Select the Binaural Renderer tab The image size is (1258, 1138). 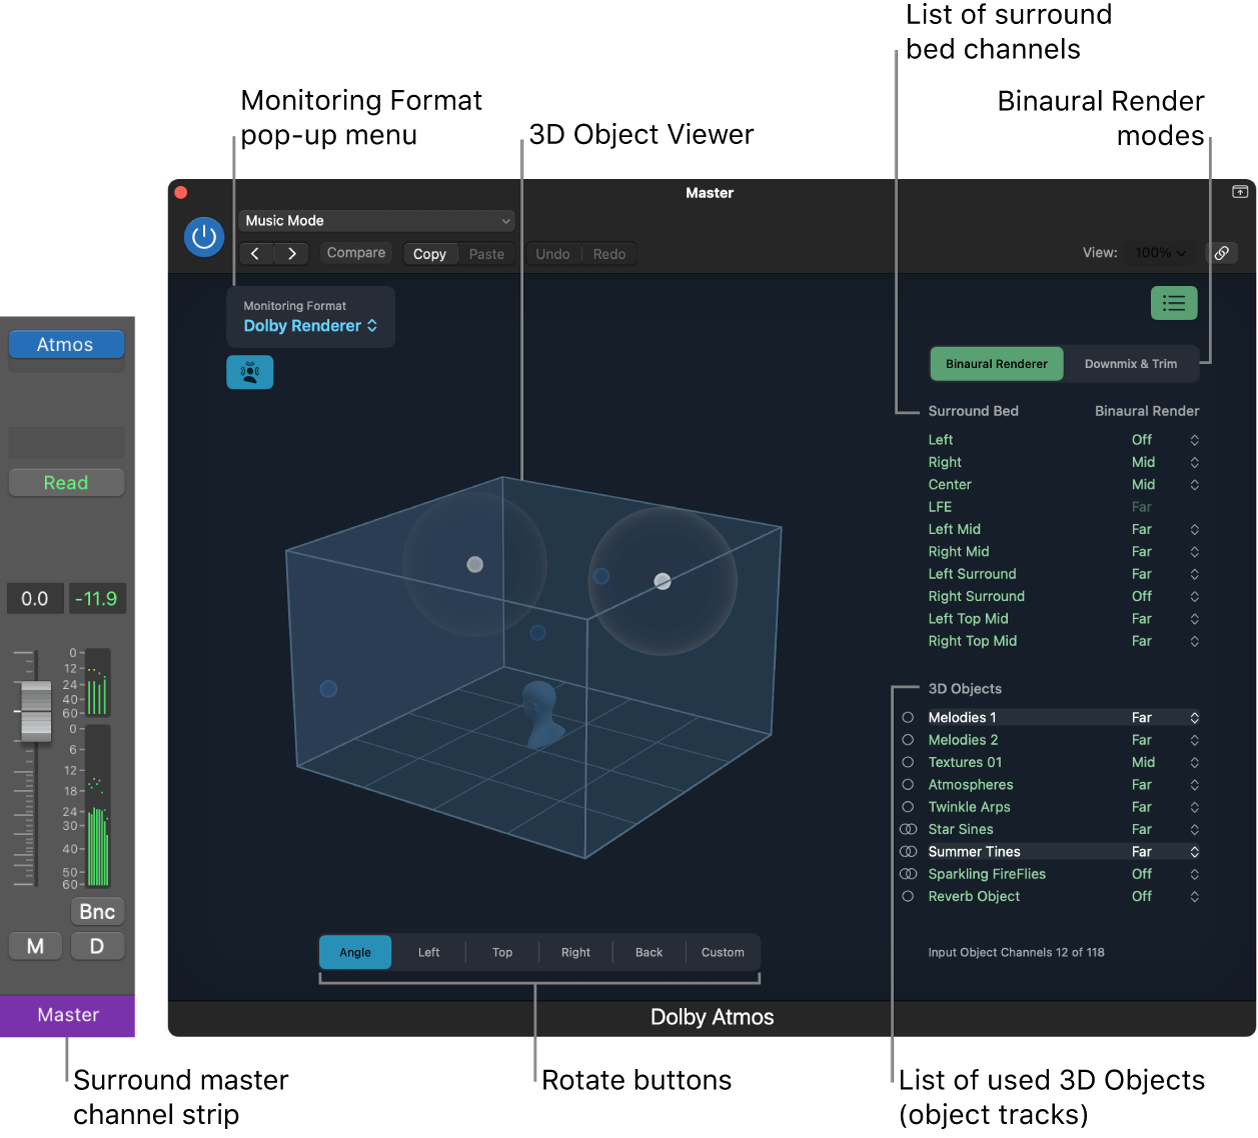pos(996,363)
